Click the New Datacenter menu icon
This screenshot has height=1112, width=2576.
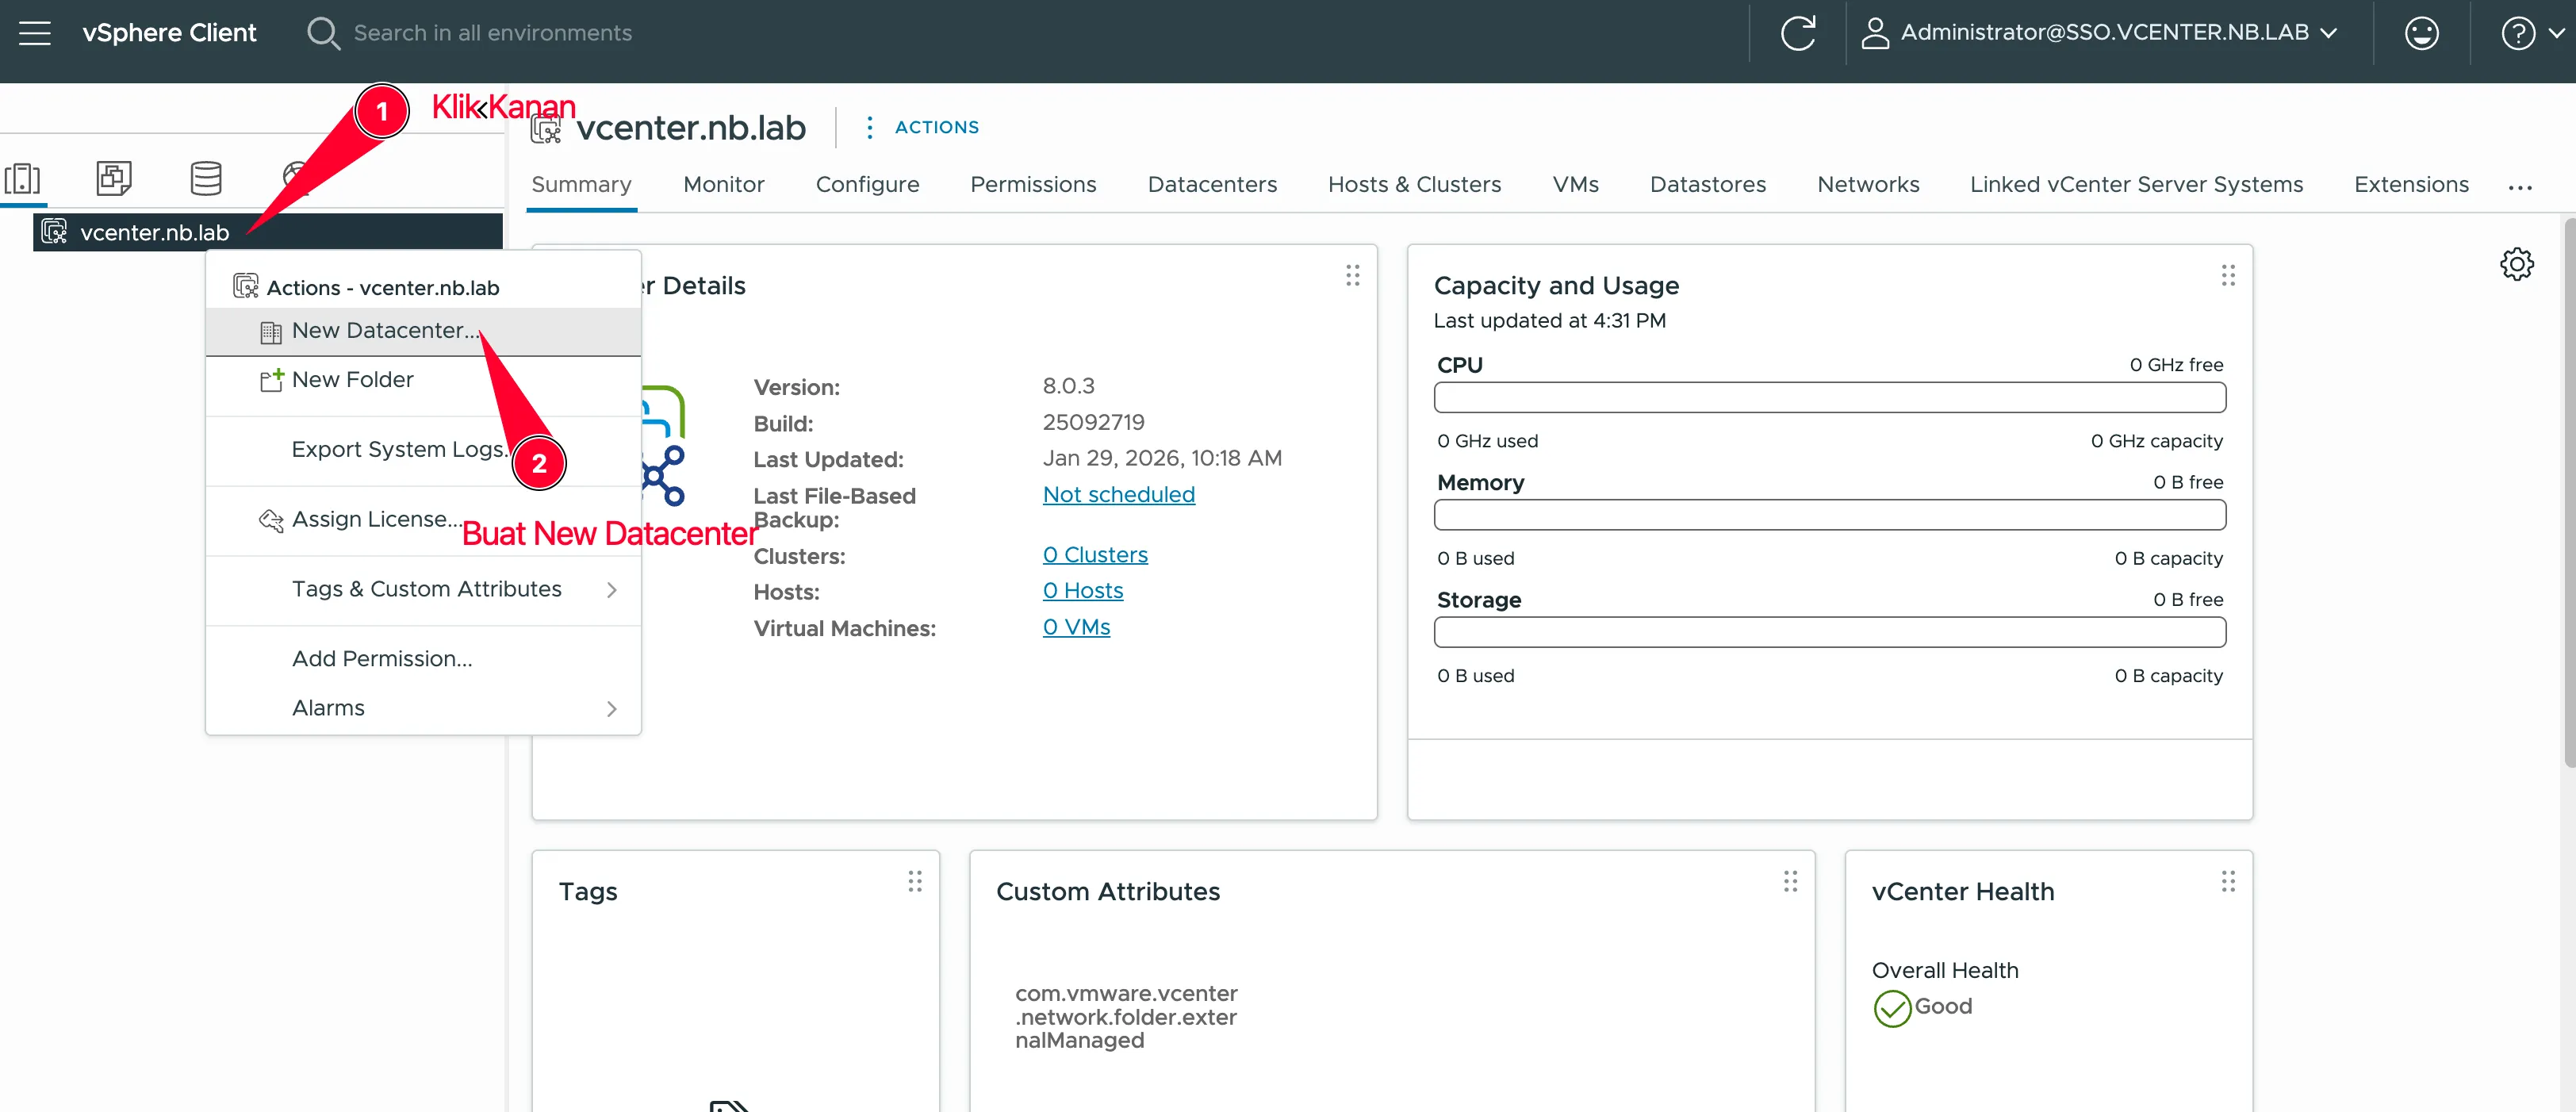[271, 332]
